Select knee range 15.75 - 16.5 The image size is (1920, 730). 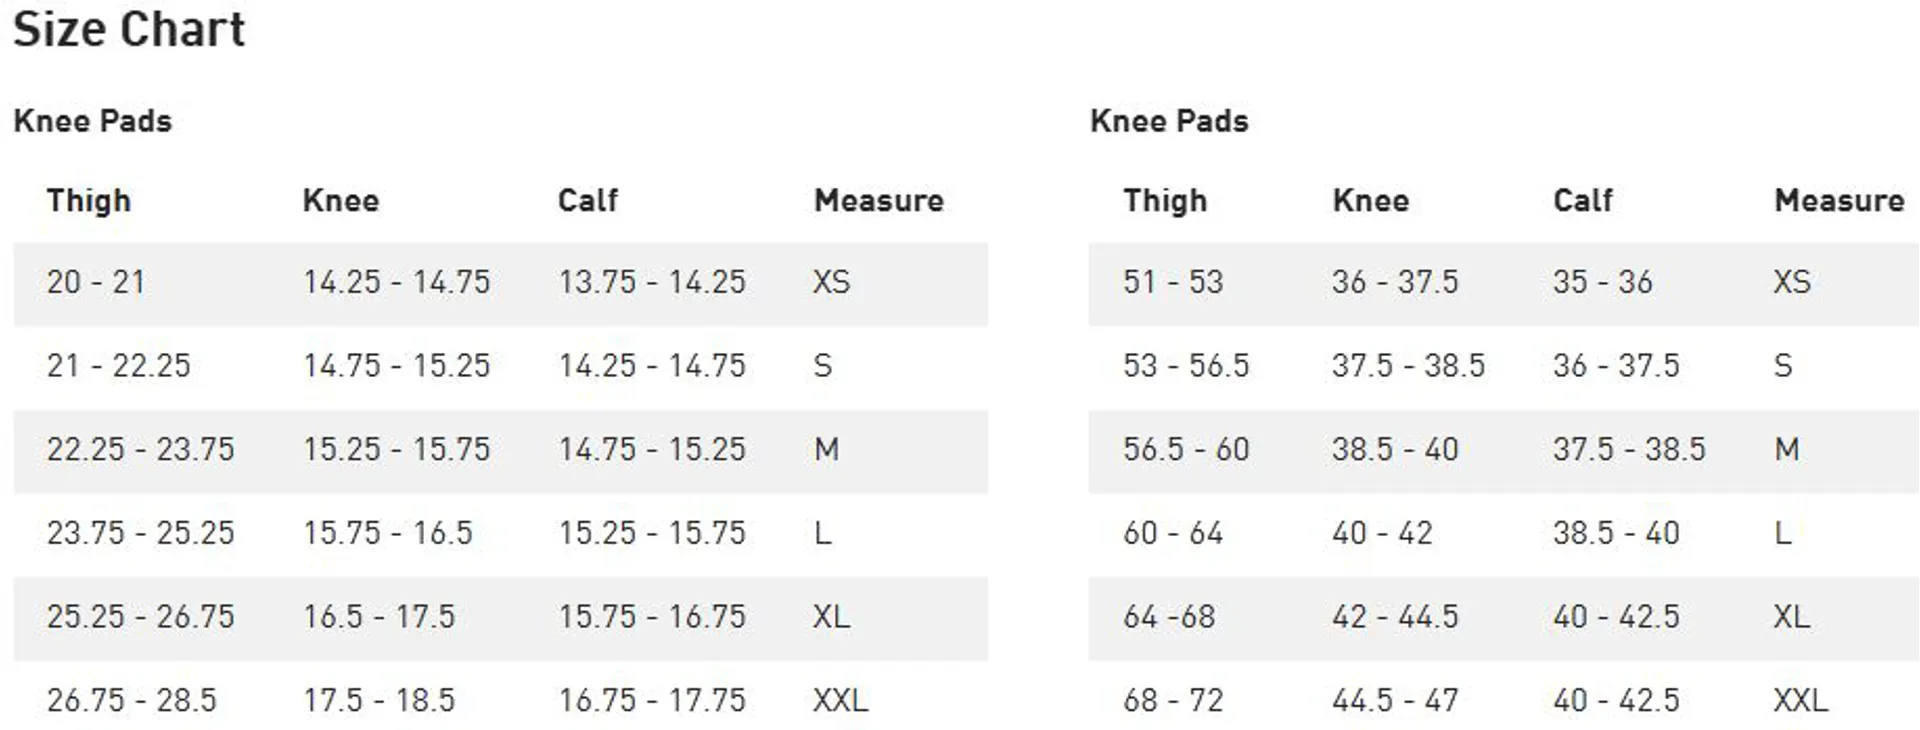(x=388, y=533)
